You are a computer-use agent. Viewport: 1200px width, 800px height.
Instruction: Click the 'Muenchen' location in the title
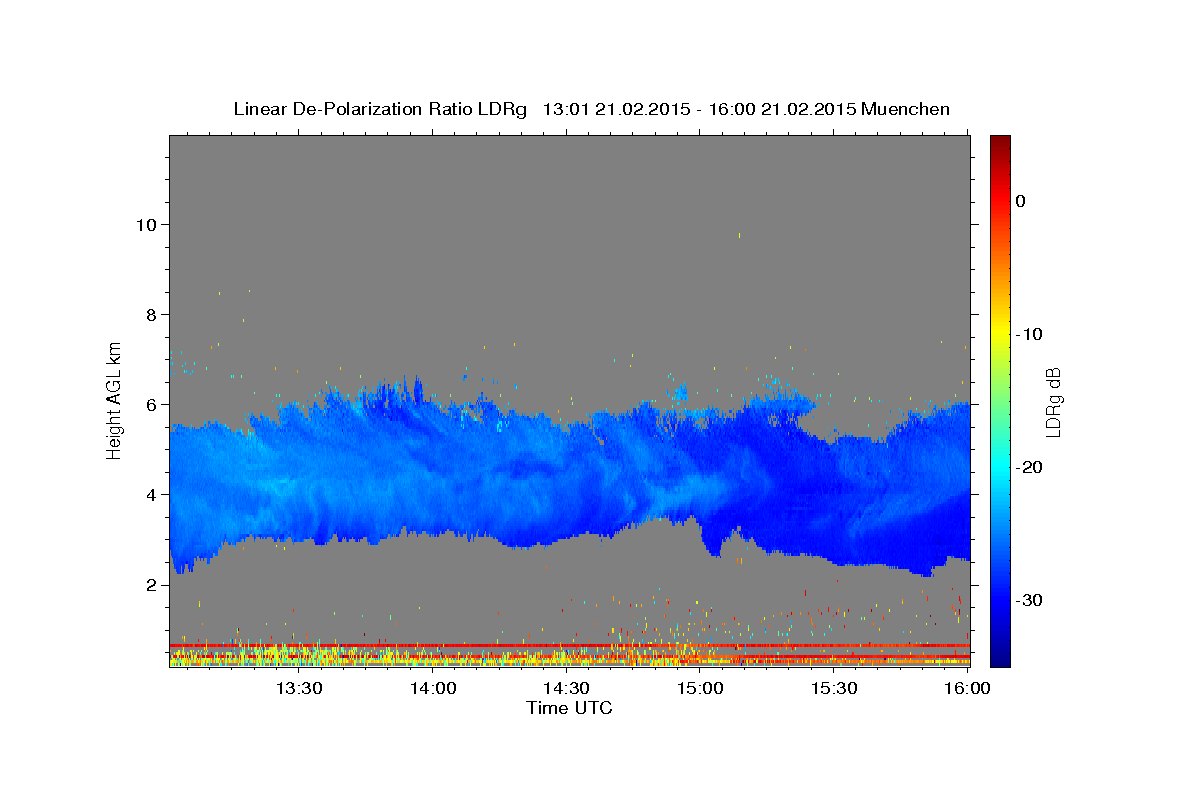click(x=906, y=109)
